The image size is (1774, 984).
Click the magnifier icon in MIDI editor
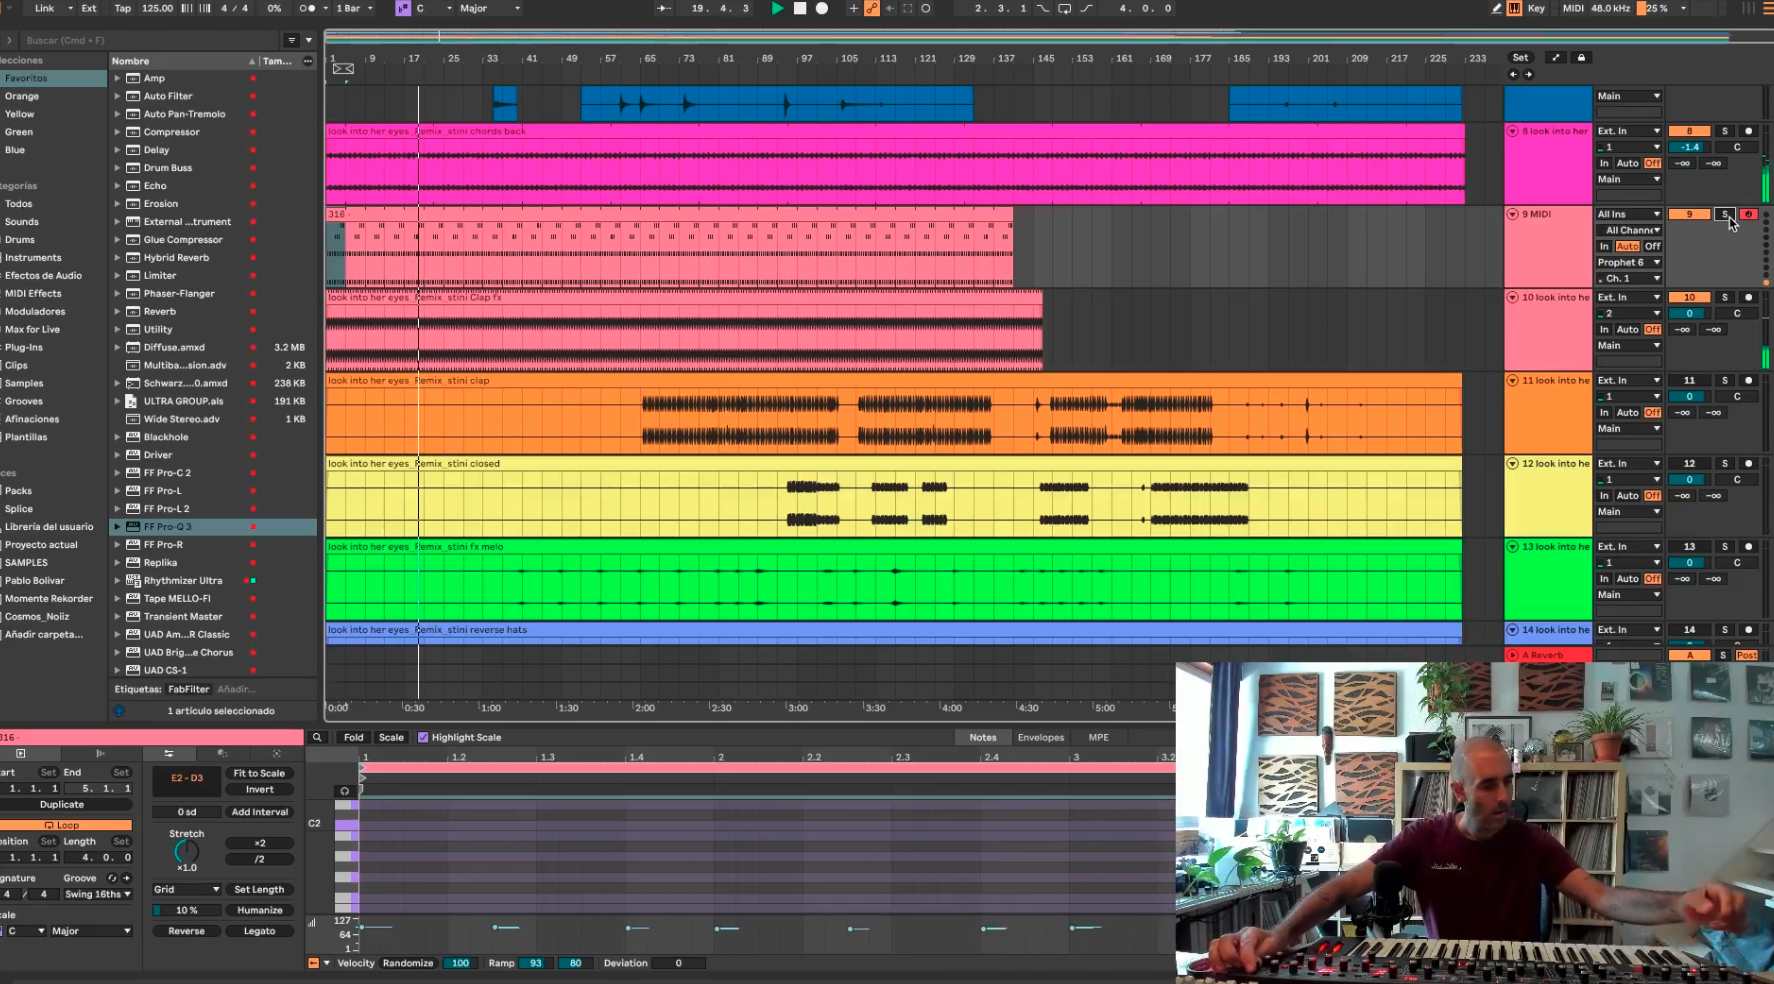(x=317, y=737)
